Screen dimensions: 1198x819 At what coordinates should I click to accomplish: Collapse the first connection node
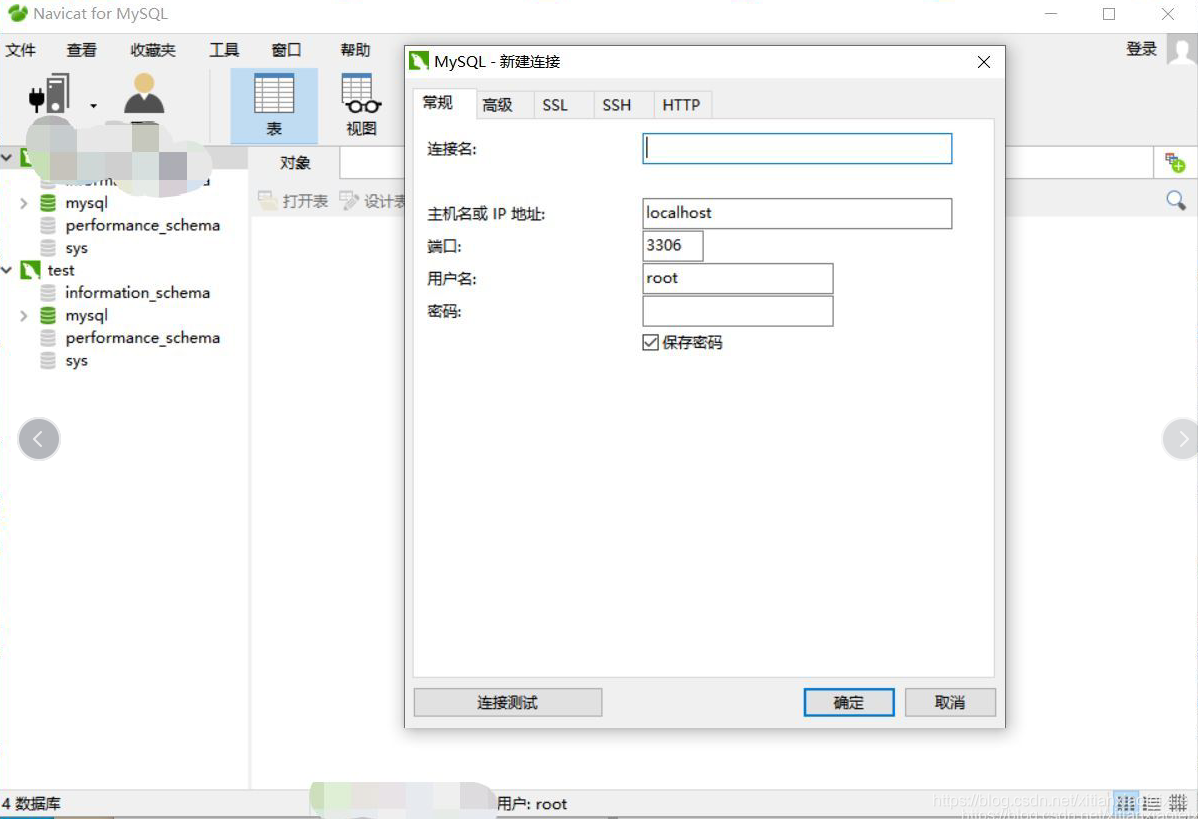click(7, 157)
